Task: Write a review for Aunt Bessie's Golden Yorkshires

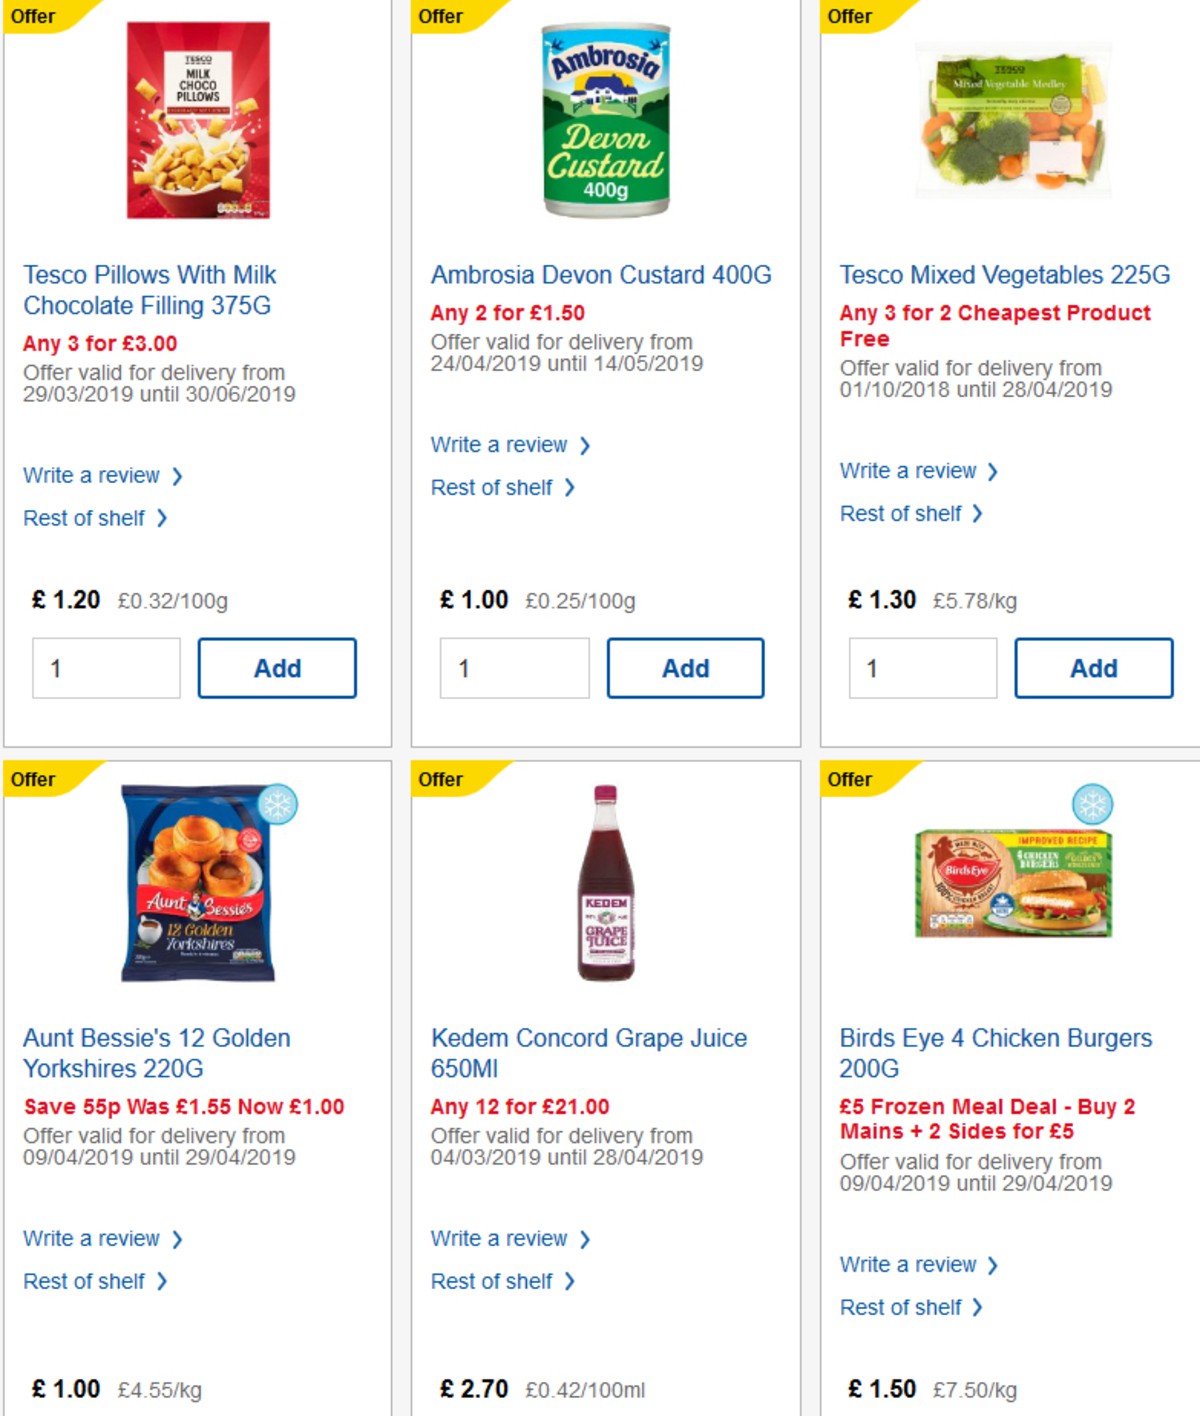Action: coord(94,1238)
